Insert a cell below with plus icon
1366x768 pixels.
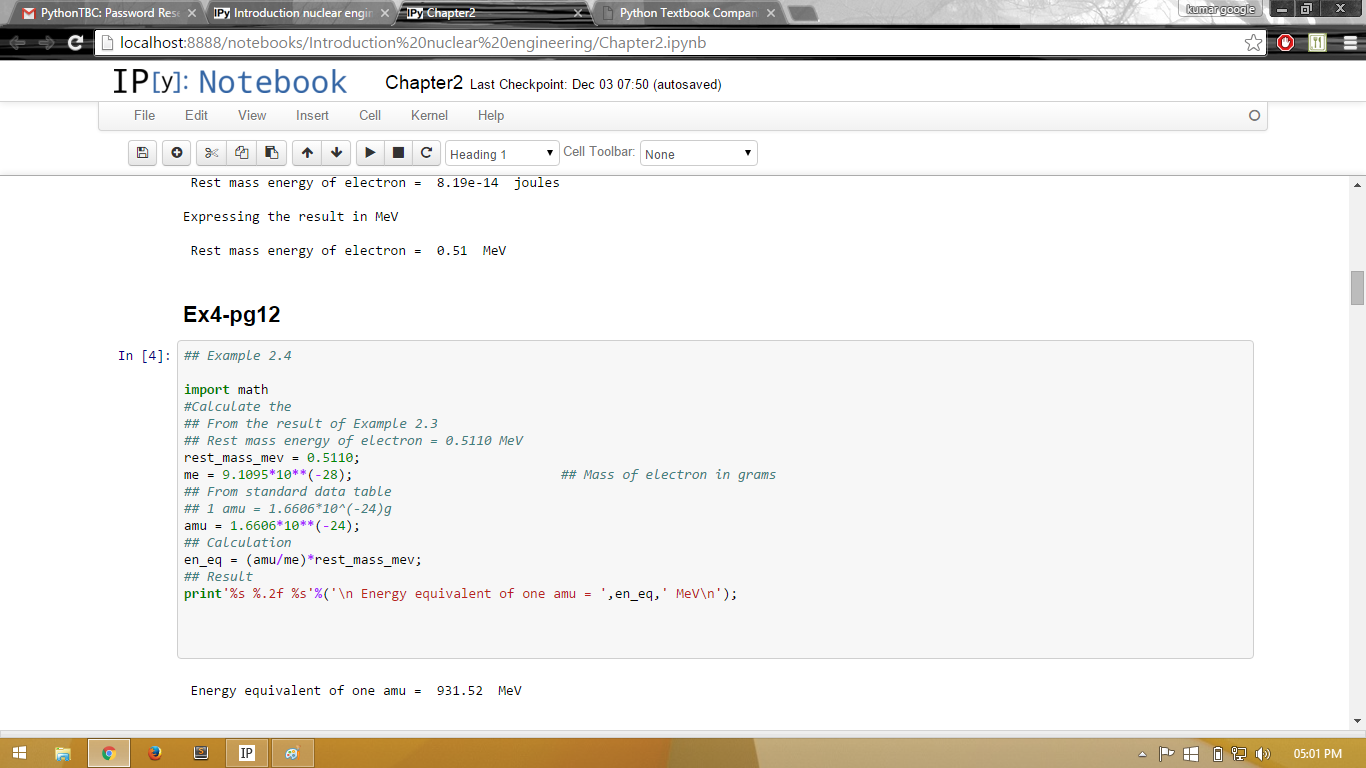pyautogui.click(x=177, y=153)
